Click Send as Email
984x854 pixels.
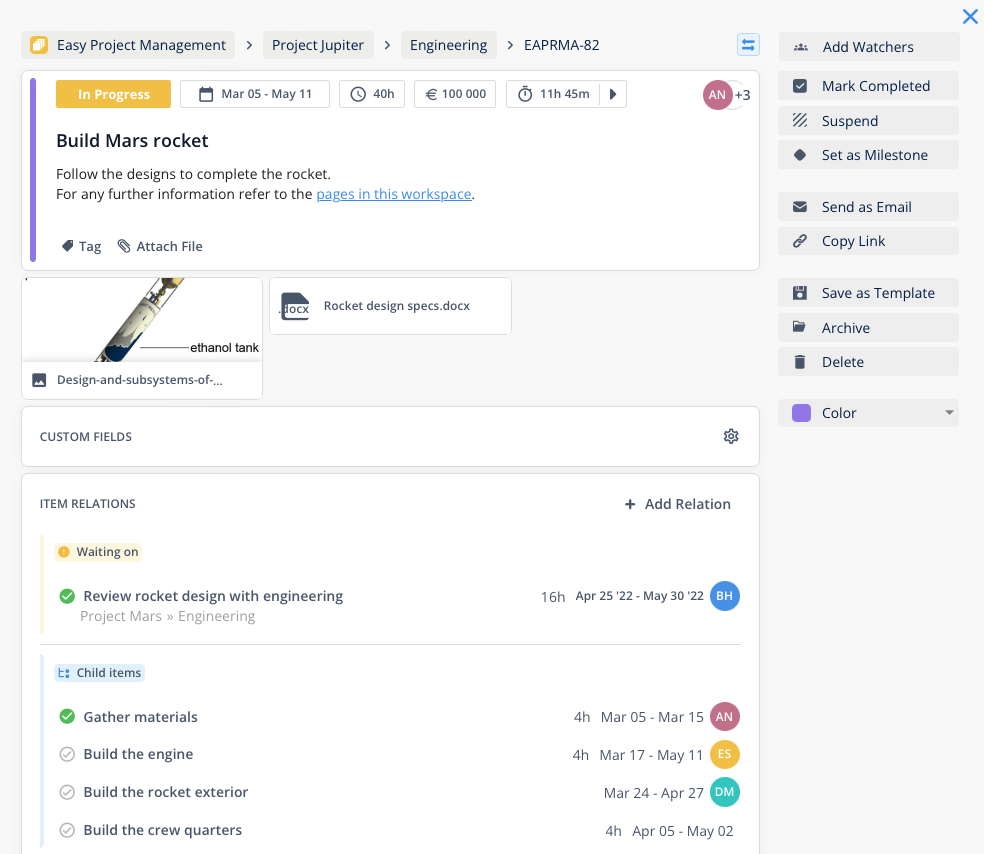coord(869,207)
